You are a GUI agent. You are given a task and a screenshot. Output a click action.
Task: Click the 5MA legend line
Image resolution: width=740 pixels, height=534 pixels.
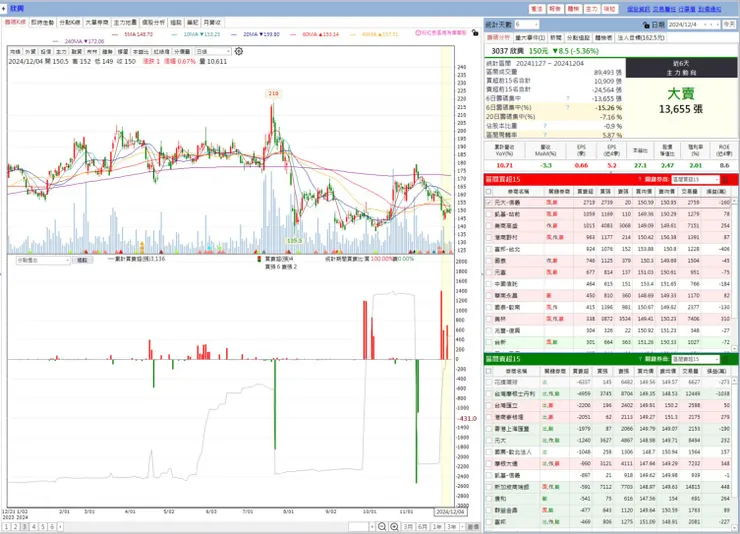tap(132, 34)
